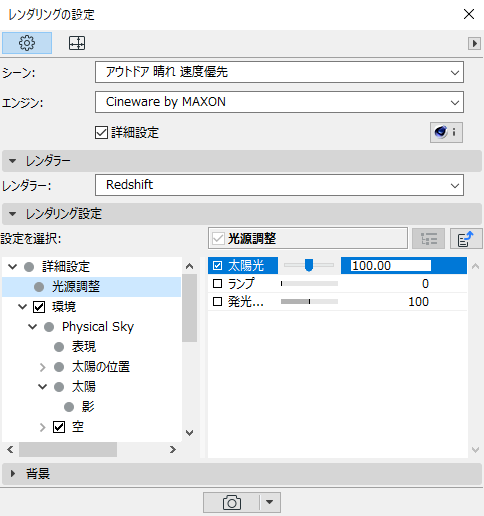Toggle the 詳細設定 checkbox
Screen dimensions: 484x516
click(x=101, y=132)
